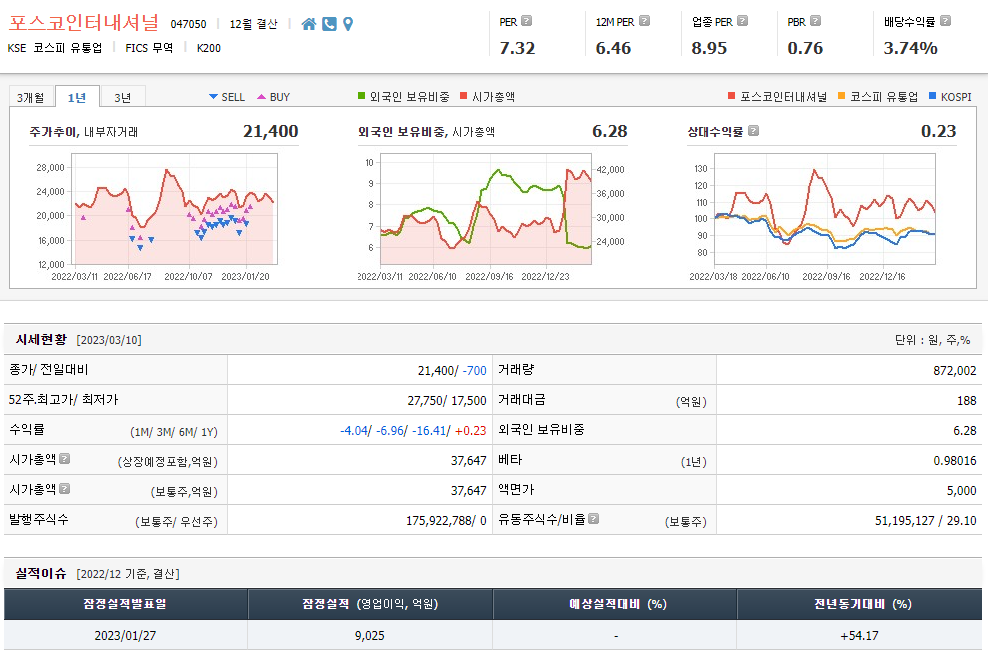Click the trading volume 872,002 cell
The image size is (988, 660).
[x=849, y=370]
